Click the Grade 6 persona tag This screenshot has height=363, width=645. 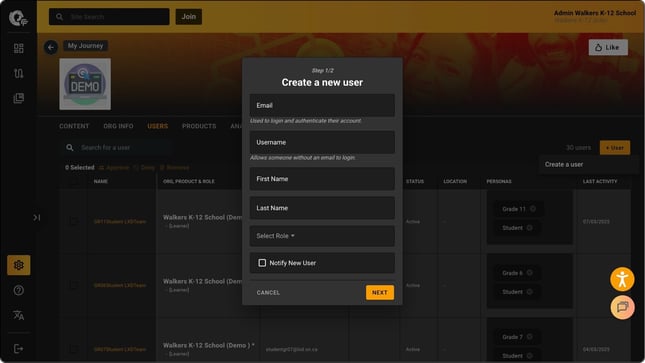(x=517, y=272)
